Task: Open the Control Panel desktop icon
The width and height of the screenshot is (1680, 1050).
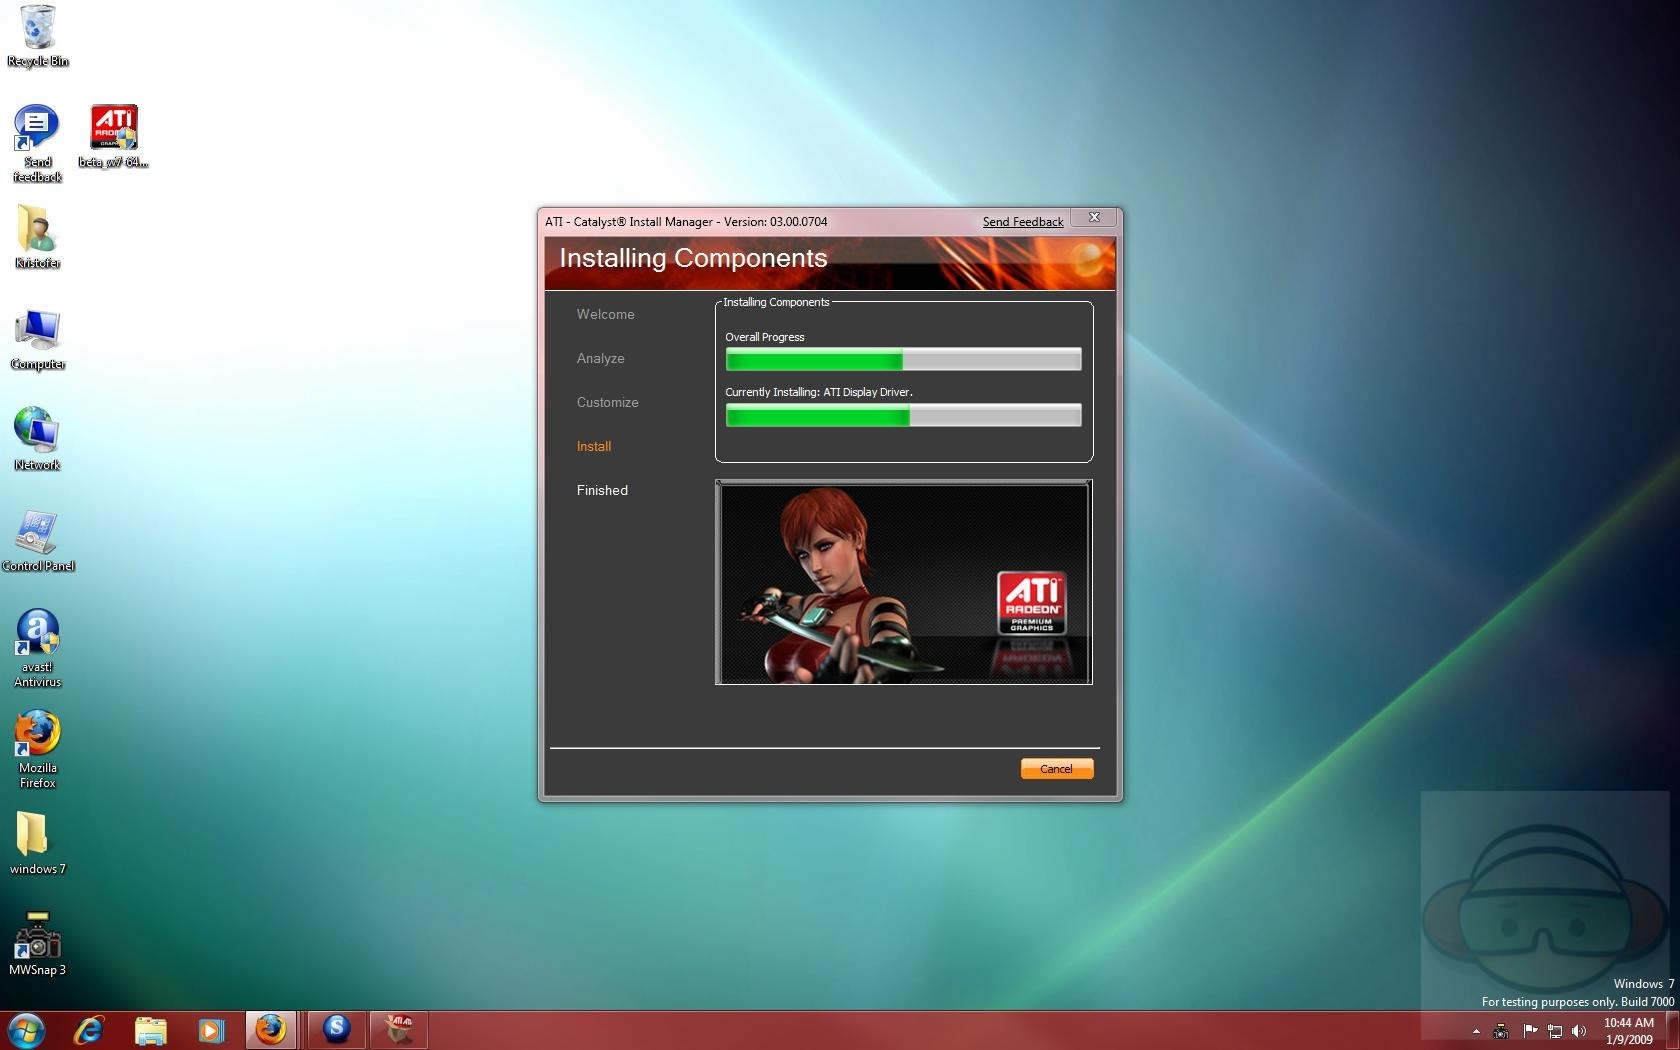Action: tap(38, 535)
